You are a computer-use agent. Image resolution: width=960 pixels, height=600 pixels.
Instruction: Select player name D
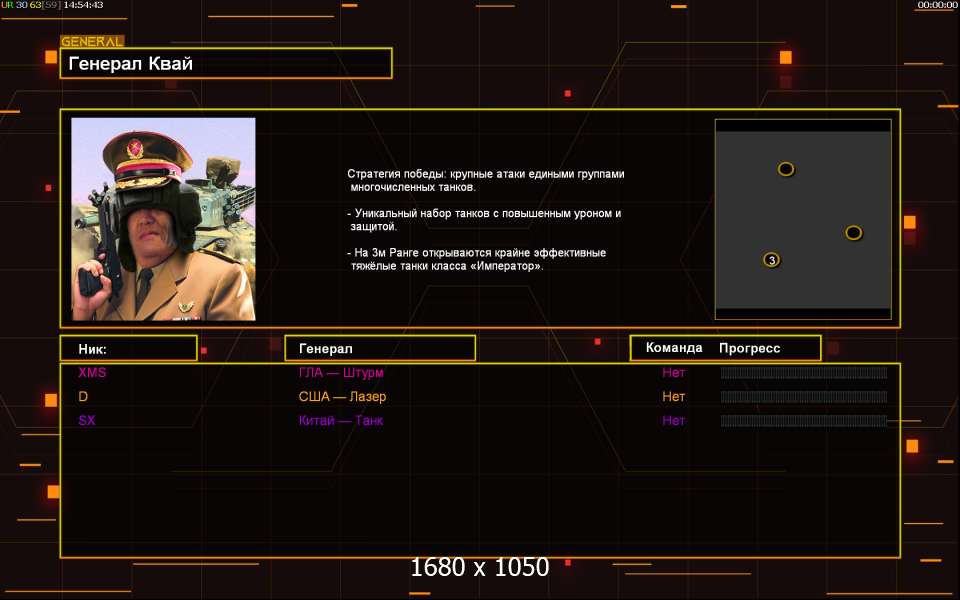coord(83,396)
